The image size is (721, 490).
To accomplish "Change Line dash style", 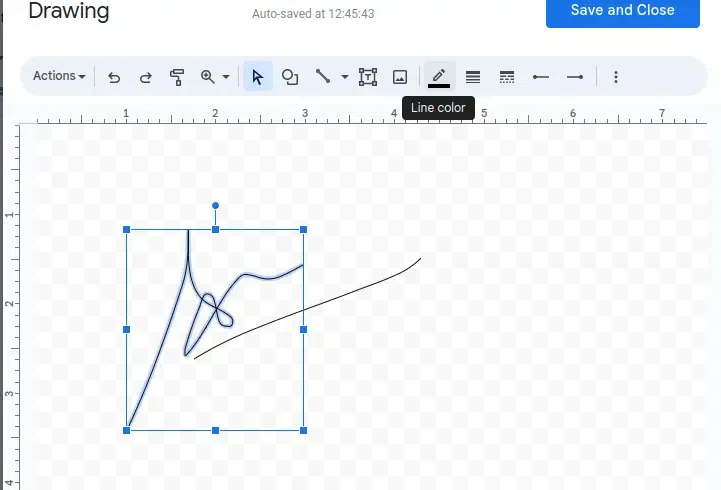I will click(507, 77).
